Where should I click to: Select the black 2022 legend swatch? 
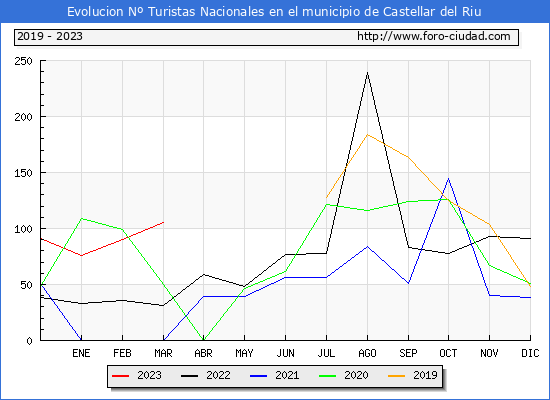point(189,376)
